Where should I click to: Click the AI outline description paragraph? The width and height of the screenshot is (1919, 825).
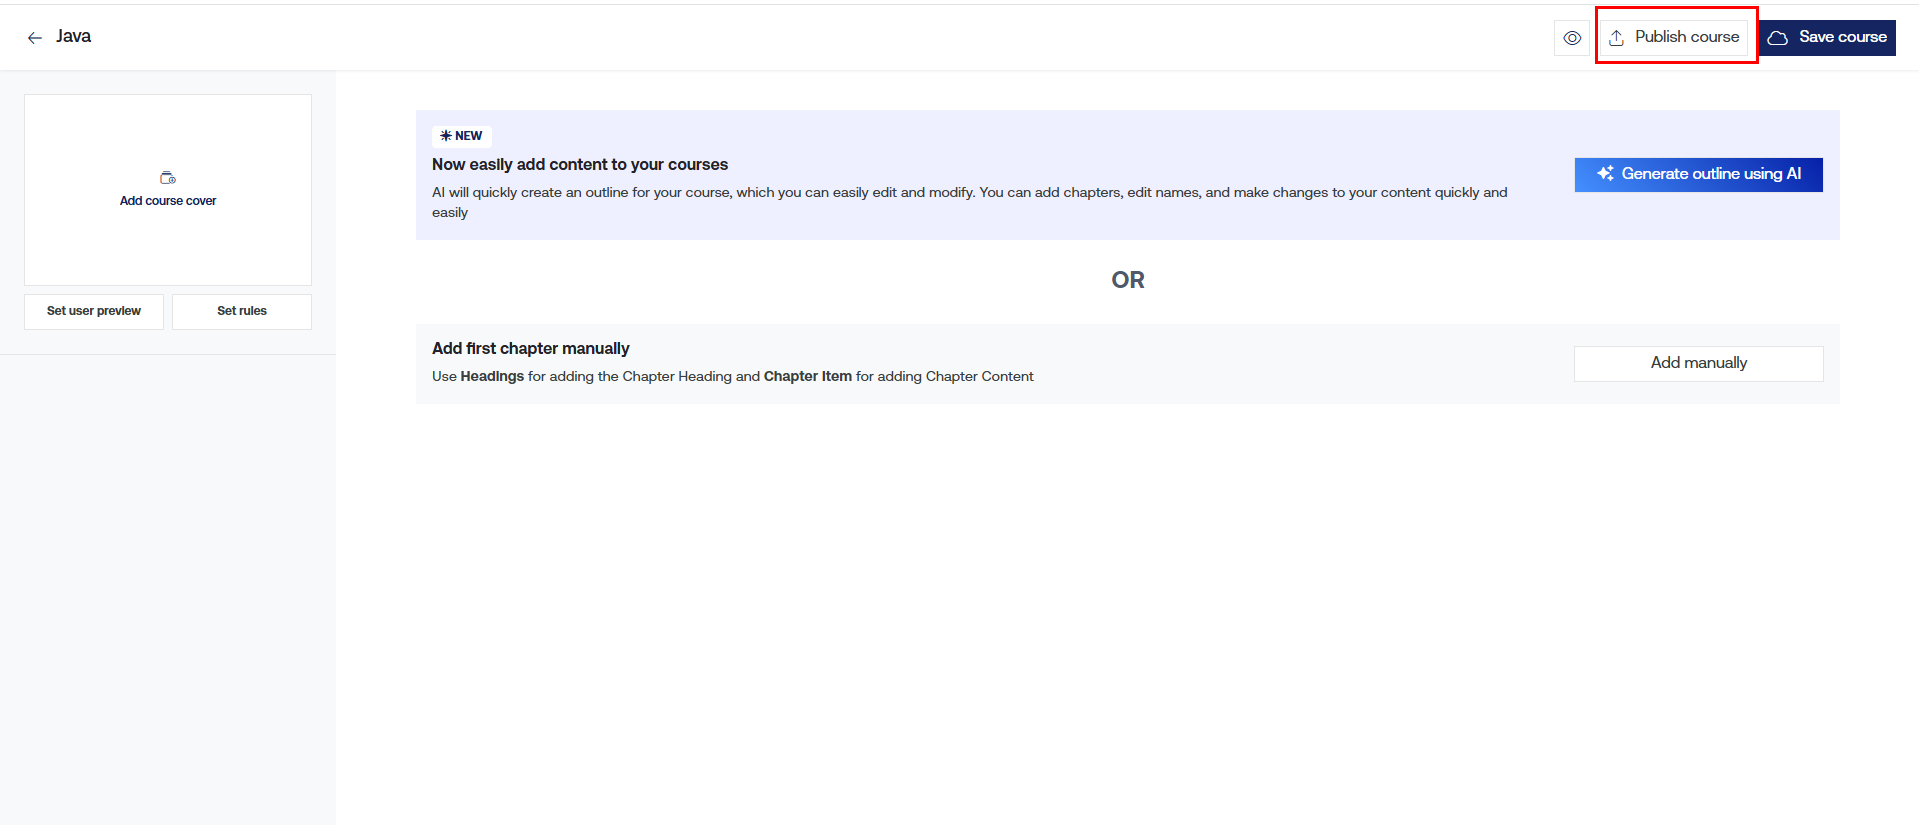pyautogui.click(x=969, y=201)
